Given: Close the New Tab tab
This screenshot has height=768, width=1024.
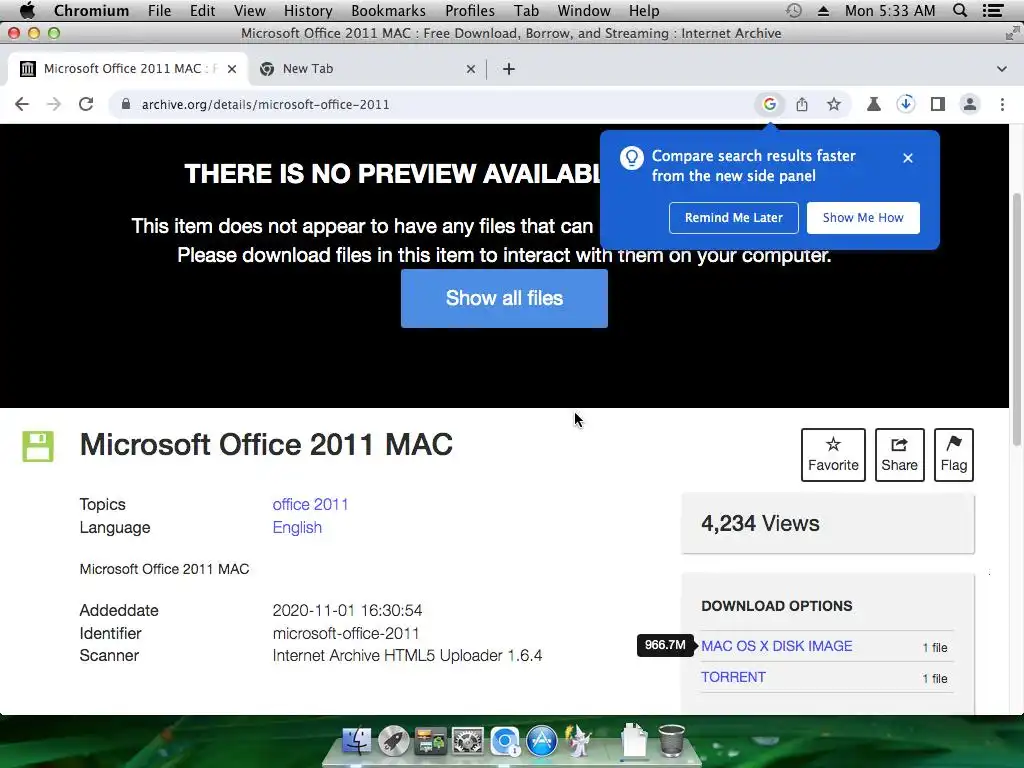Looking at the screenshot, I should click(x=471, y=69).
